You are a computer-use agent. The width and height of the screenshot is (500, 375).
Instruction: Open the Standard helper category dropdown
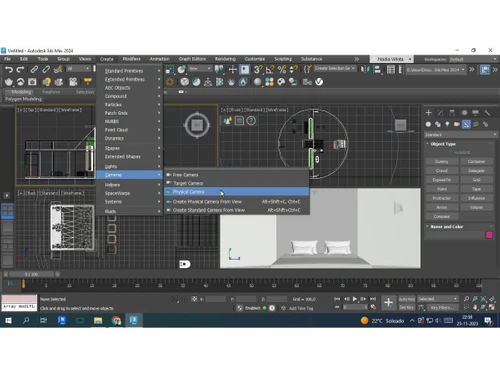[460, 135]
